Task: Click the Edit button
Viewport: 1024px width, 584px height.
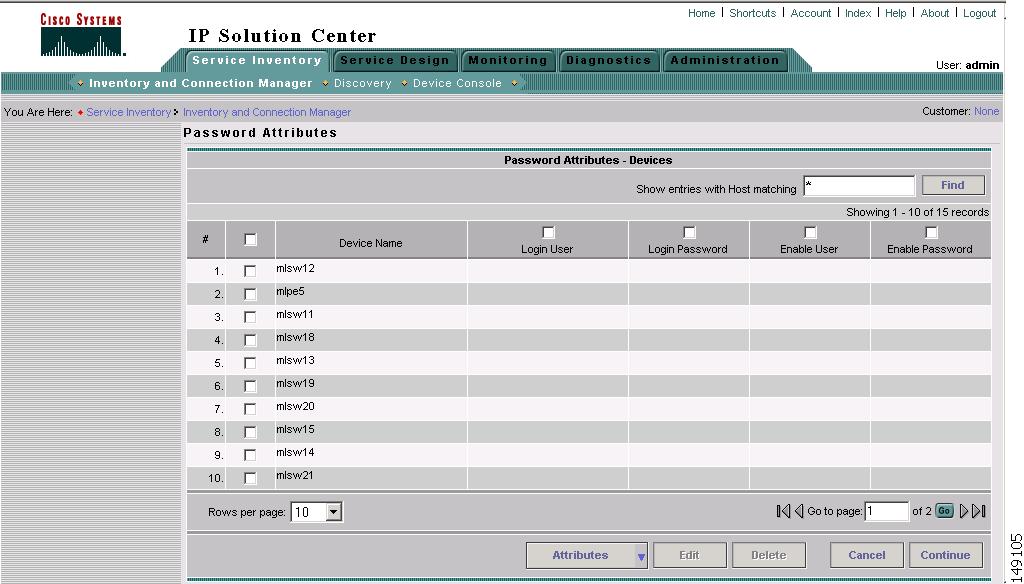Action: click(690, 555)
